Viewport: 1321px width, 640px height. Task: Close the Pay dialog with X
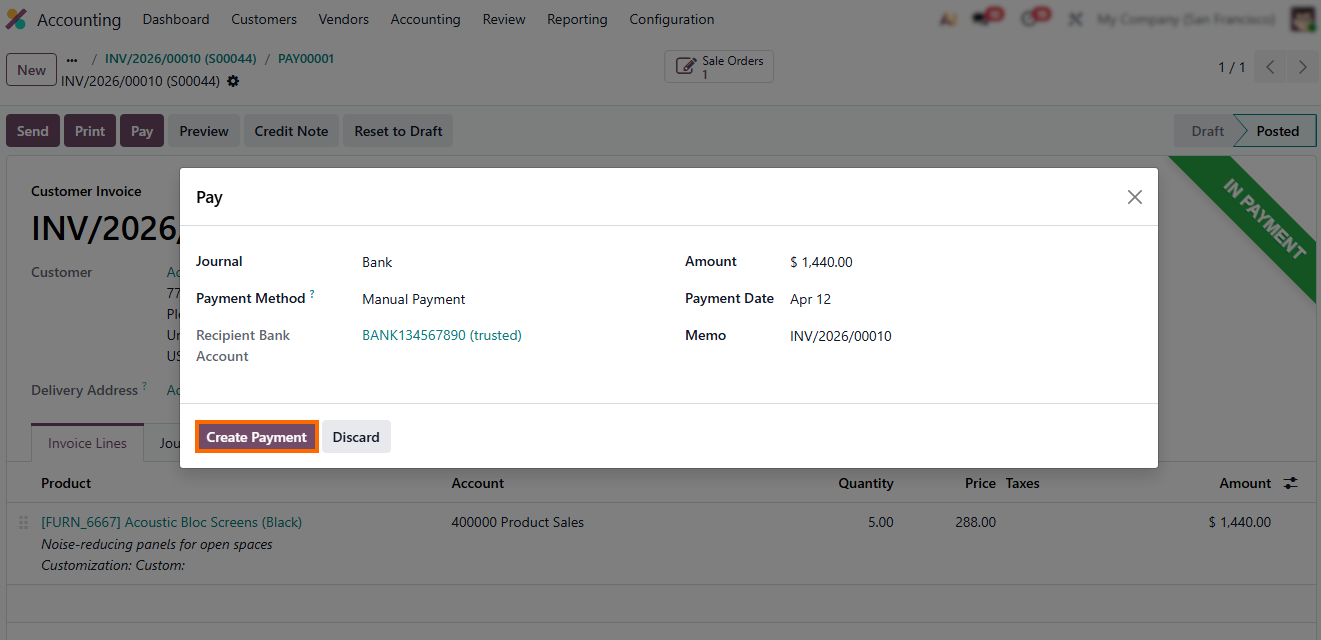click(x=1135, y=197)
